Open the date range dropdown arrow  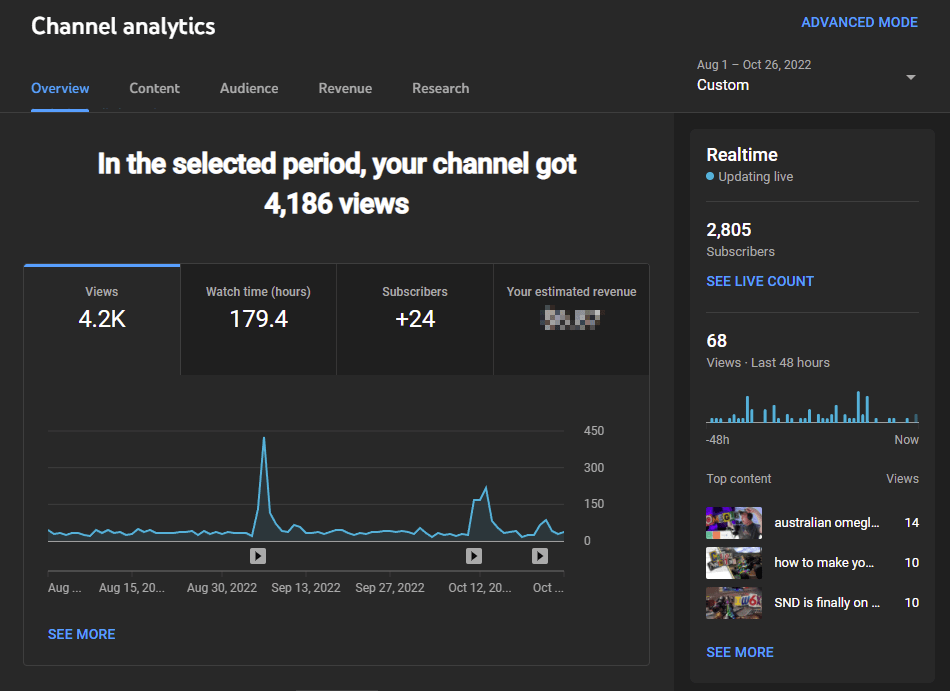[910, 78]
